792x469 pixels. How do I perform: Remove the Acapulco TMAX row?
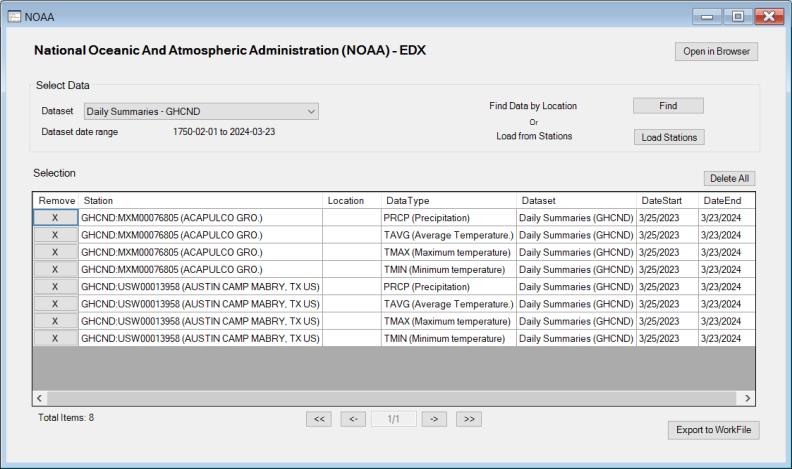[x=55, y=252]
